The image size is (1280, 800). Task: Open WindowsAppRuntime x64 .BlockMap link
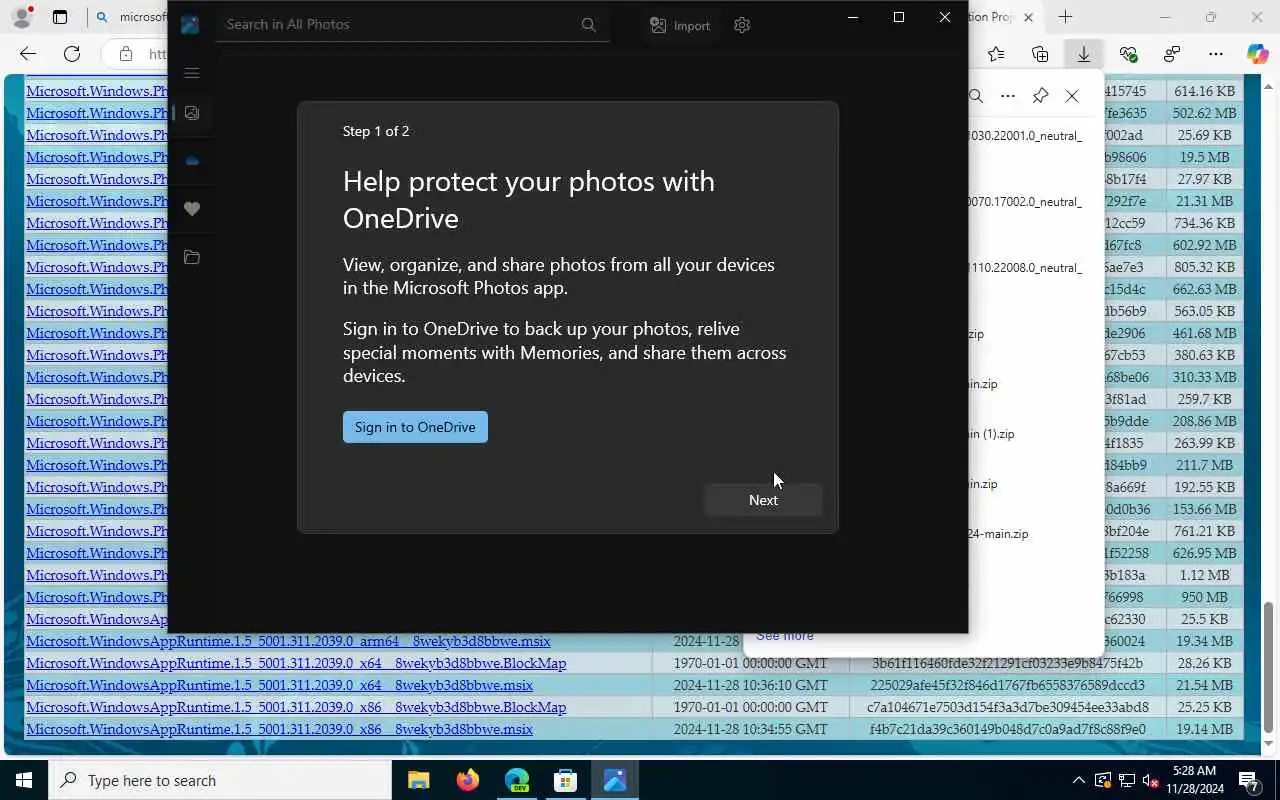[296, 663]
